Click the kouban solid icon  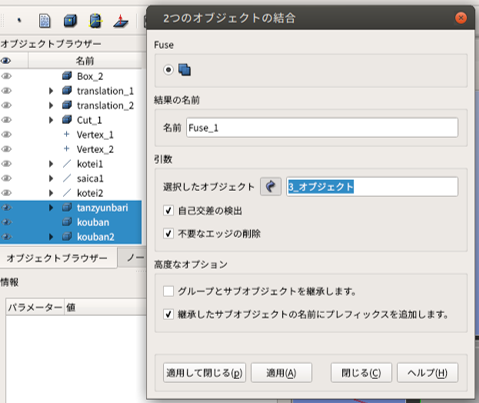click(x=67, y=222)
